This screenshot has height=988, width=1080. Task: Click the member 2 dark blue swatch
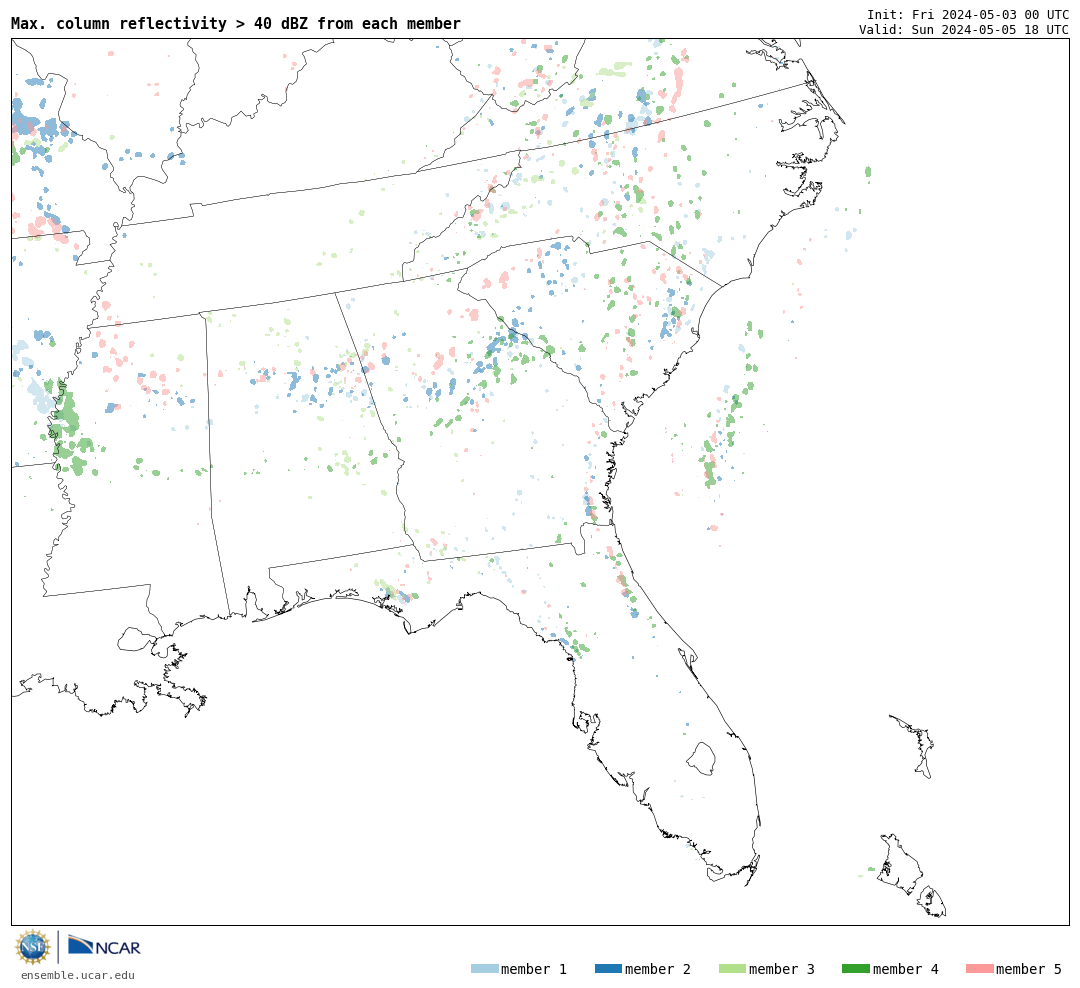point(608,969)
